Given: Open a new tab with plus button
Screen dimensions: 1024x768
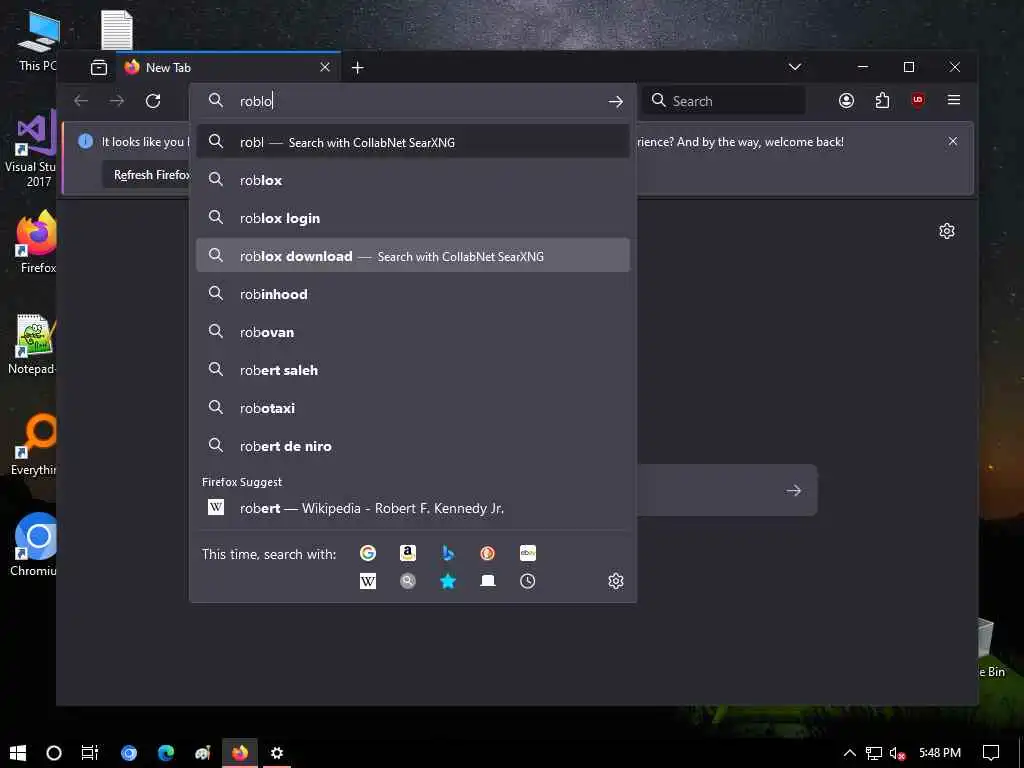Looking at the screenshot, I should coord(357,67).
